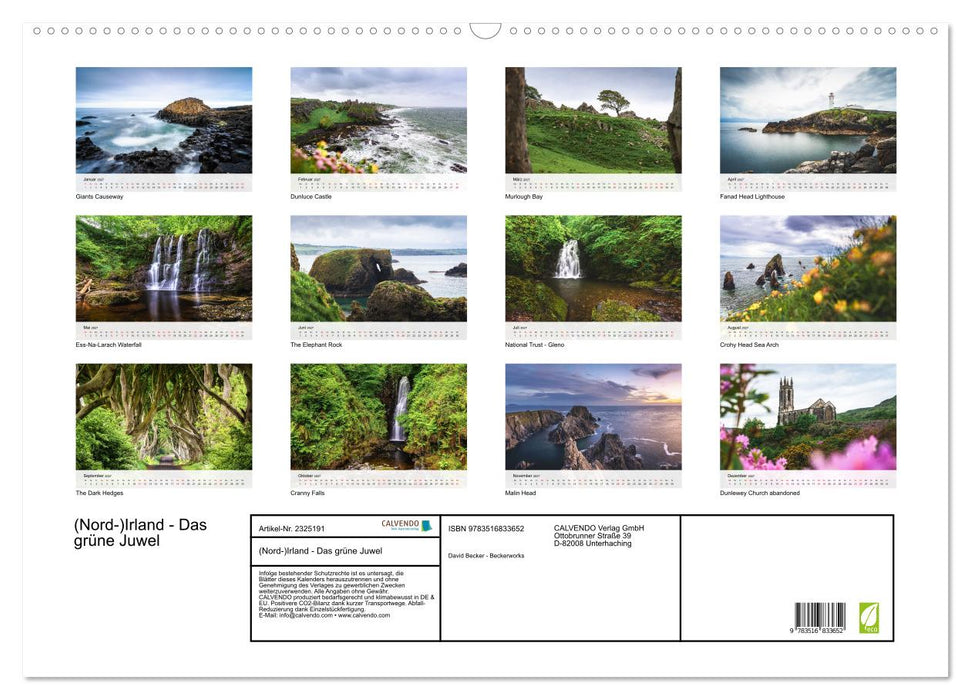Click the copyright notice paragraph

click(x=346, y=594)
